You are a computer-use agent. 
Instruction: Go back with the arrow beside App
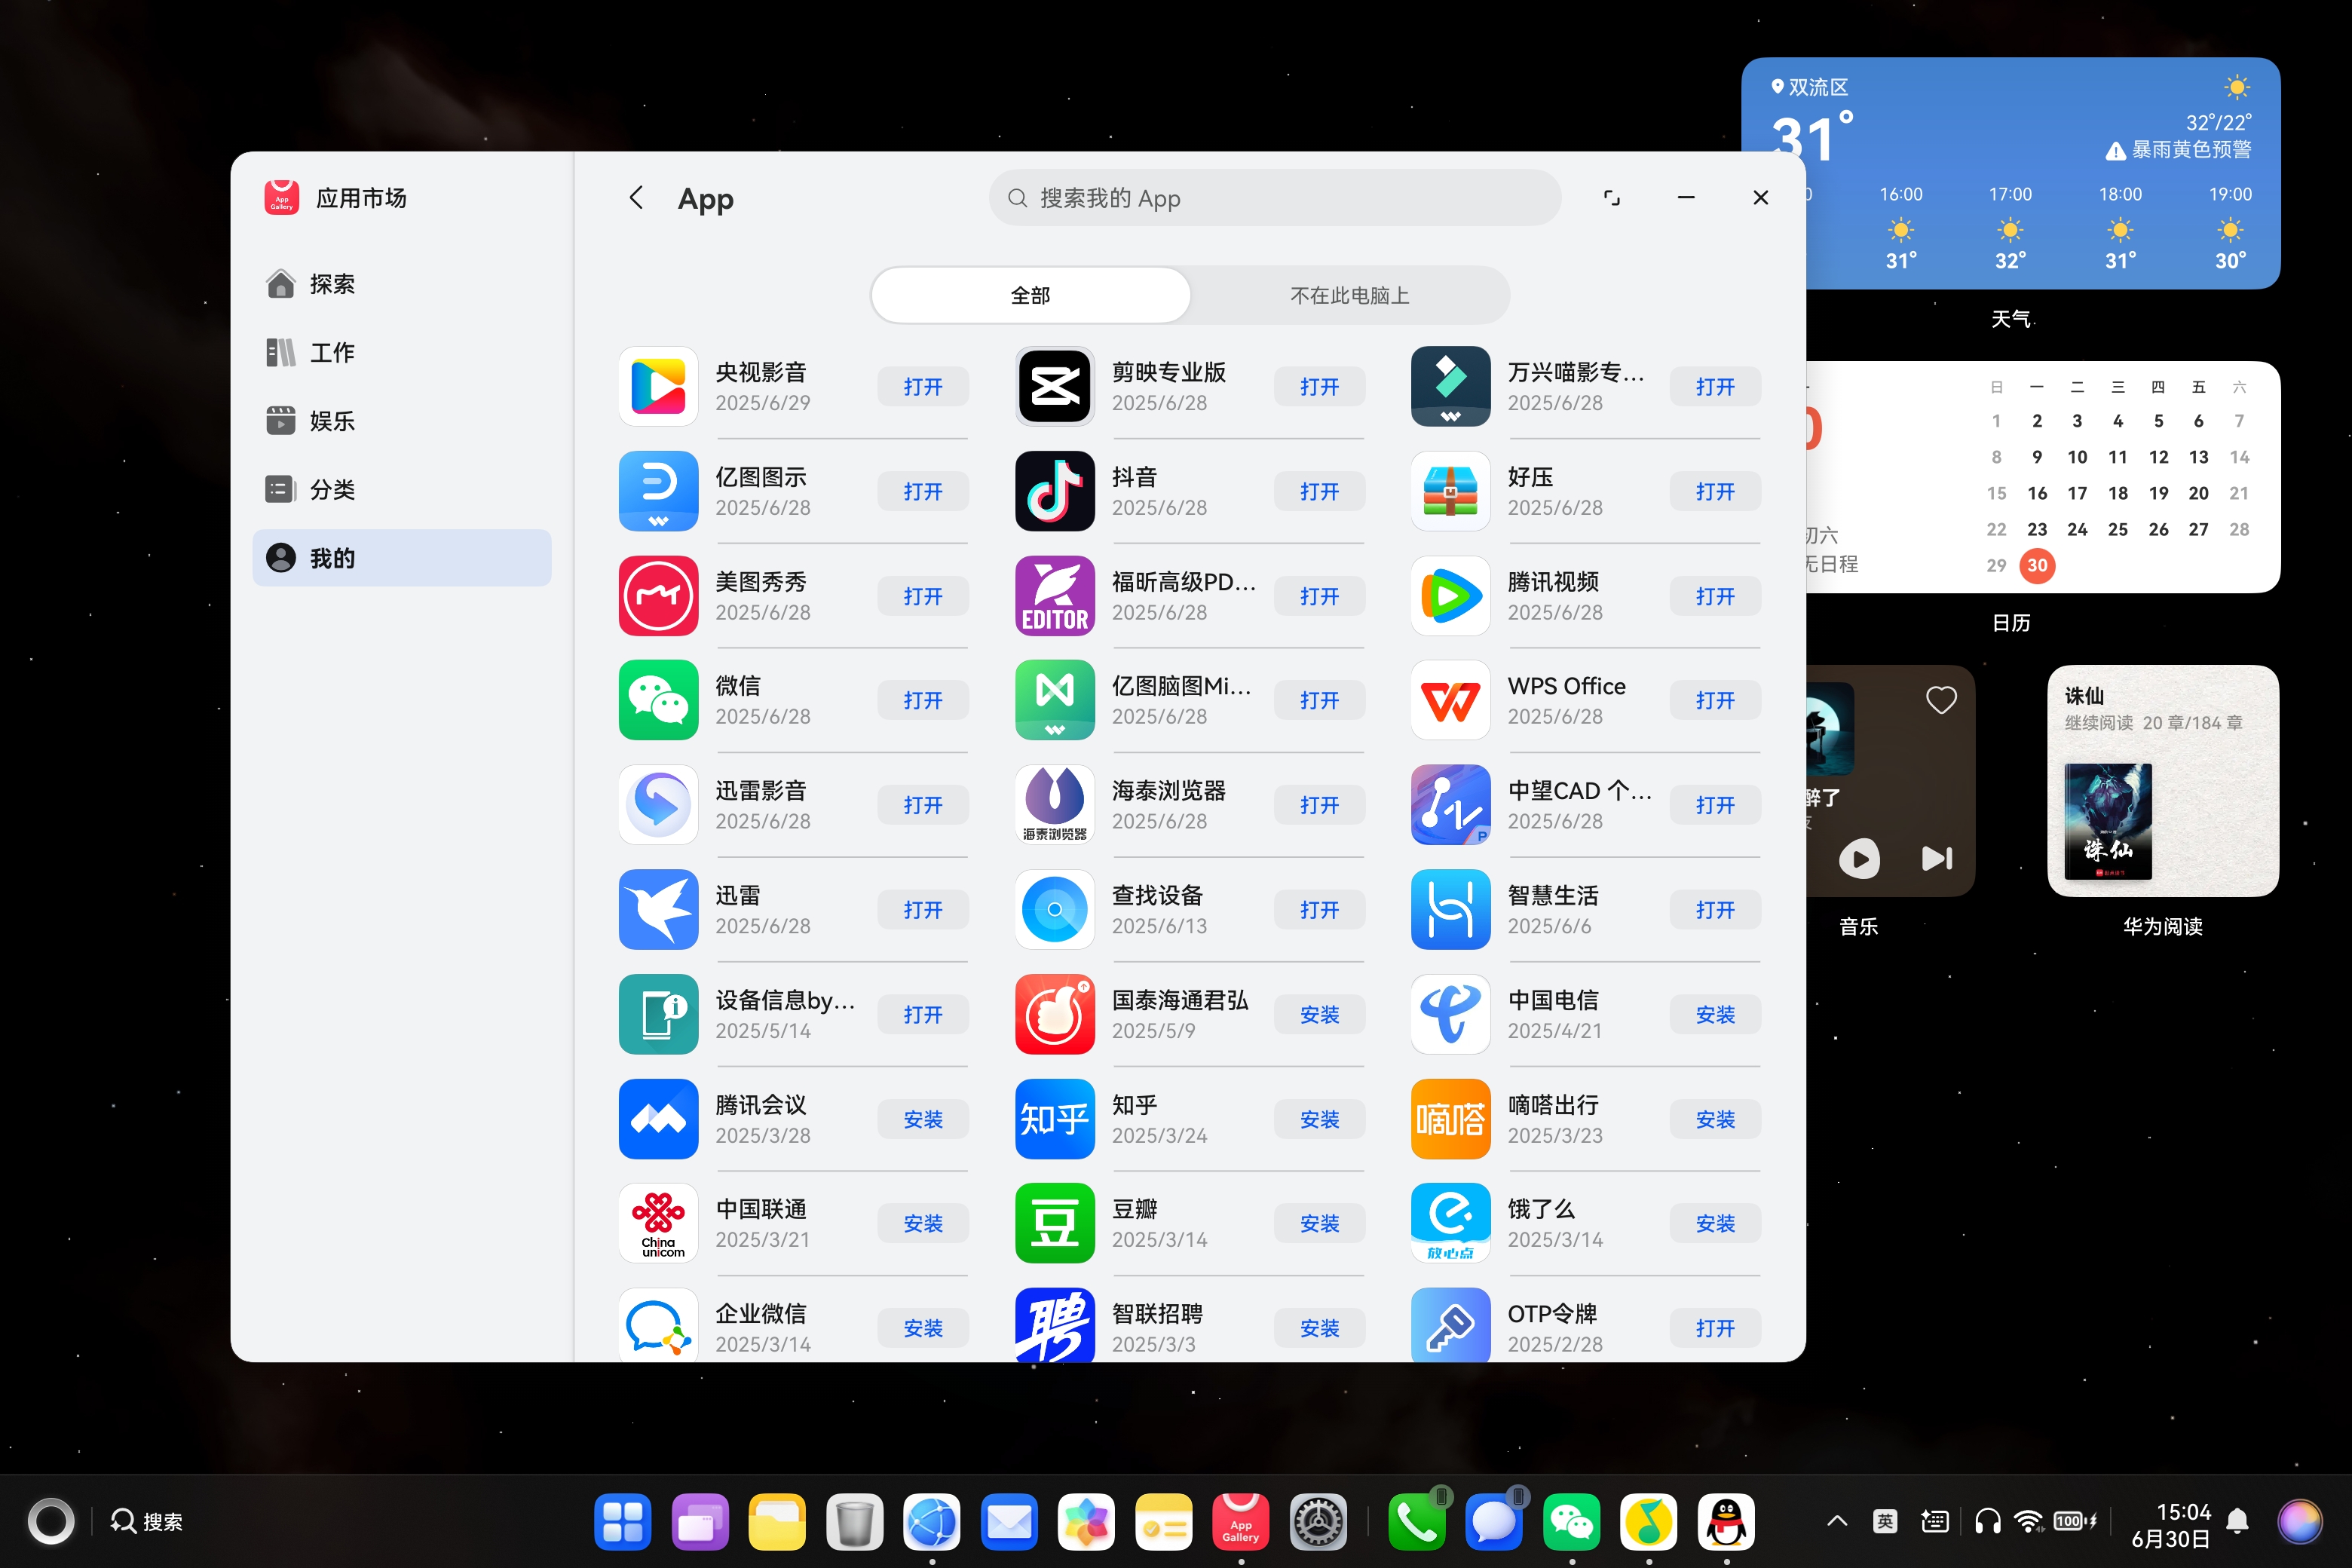636,198
